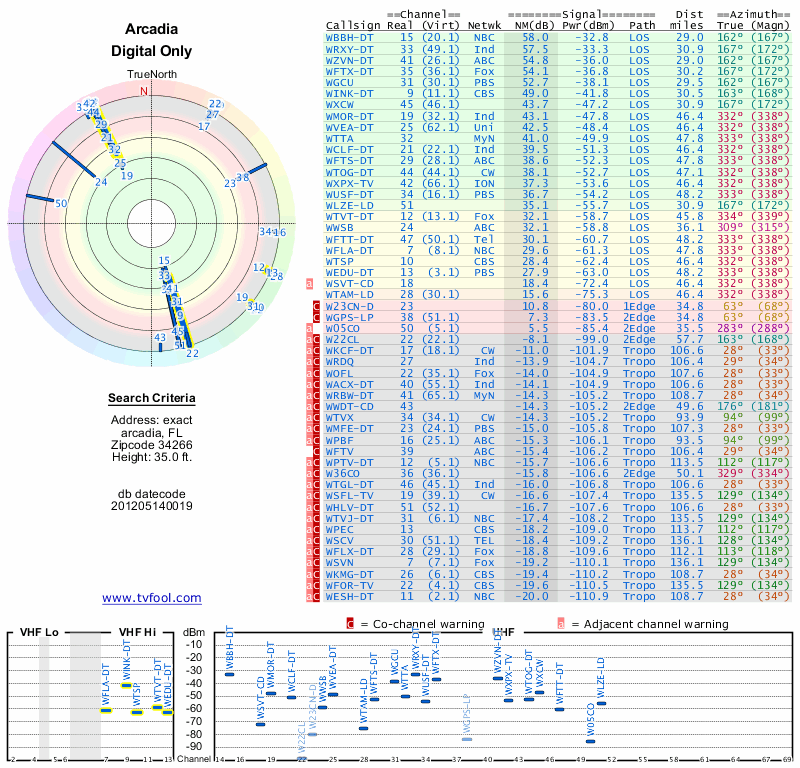Click the co-channel badge next to WGPS-LP
800x768 pixels.
[316, 317]
